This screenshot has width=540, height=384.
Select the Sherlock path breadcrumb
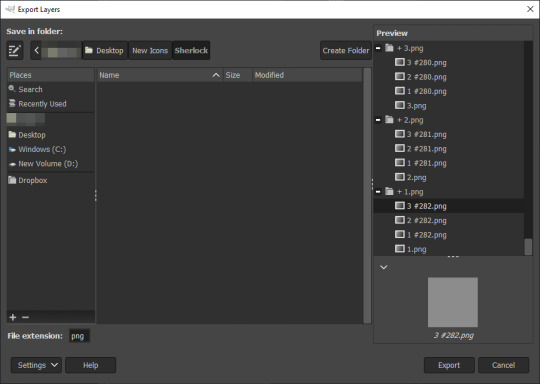[191, 51]
